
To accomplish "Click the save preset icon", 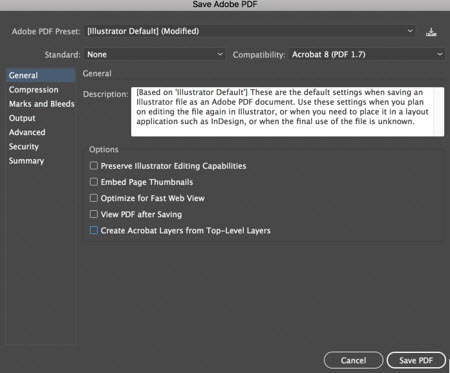I will pos(431,32).
